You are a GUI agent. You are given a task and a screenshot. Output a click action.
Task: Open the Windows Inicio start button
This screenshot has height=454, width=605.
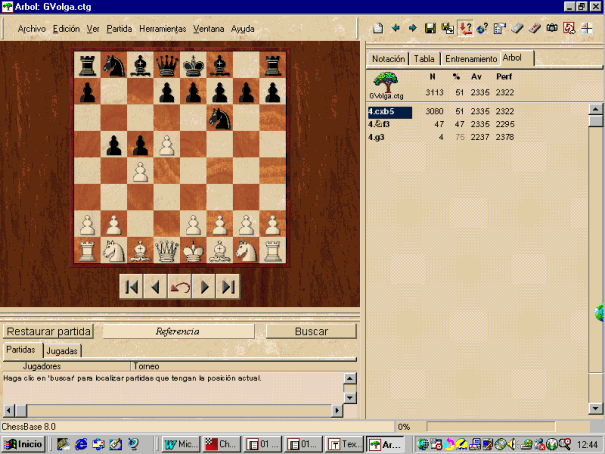point(25,444)
